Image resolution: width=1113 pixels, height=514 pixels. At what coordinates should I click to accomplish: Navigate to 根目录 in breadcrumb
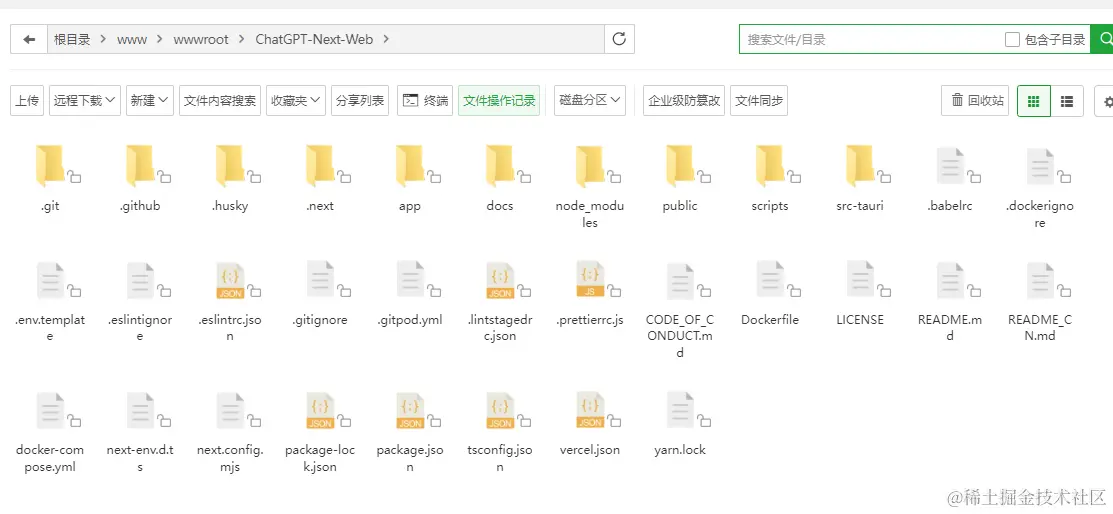pos(72,40)
